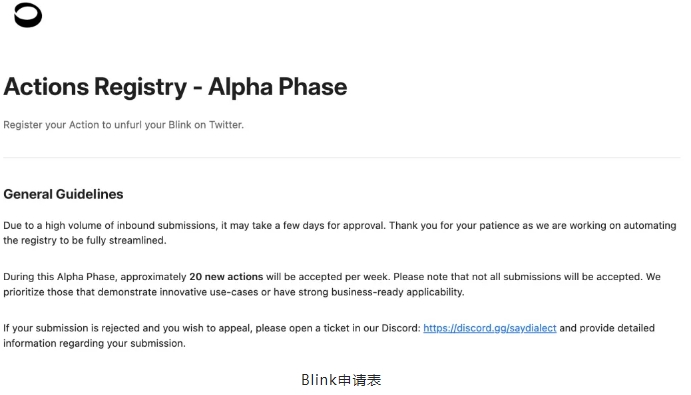Click the 'Blink申请表' caption at the bottom
Image resolution: width=691 pixels, height=395 pixels.
pos(342,380)
